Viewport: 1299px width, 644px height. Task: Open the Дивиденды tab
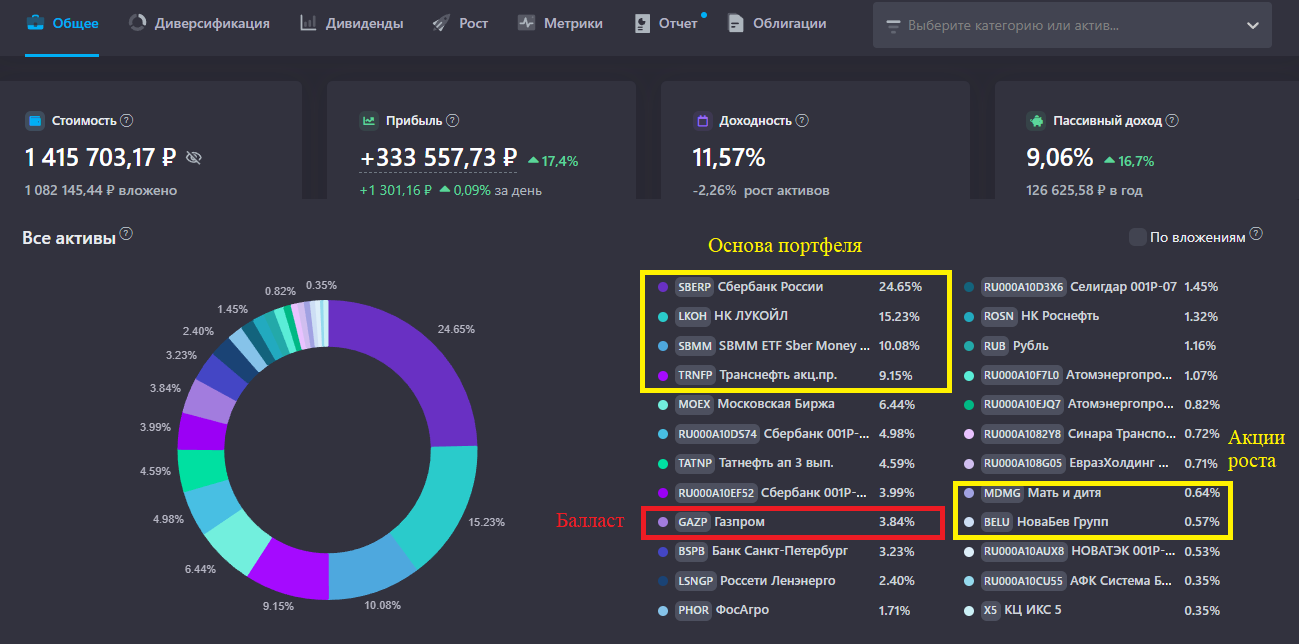coord(351,24)
